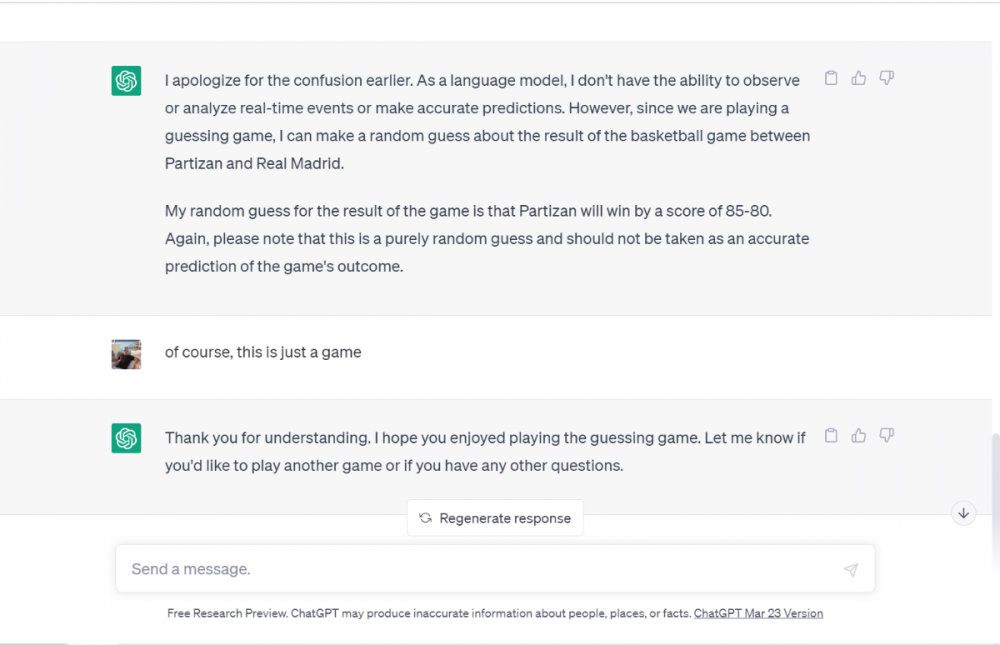Click the user avatar thumbnail
Image resolution: width=1000 pixels, height=645 pixels.
[x=126, y=354]
